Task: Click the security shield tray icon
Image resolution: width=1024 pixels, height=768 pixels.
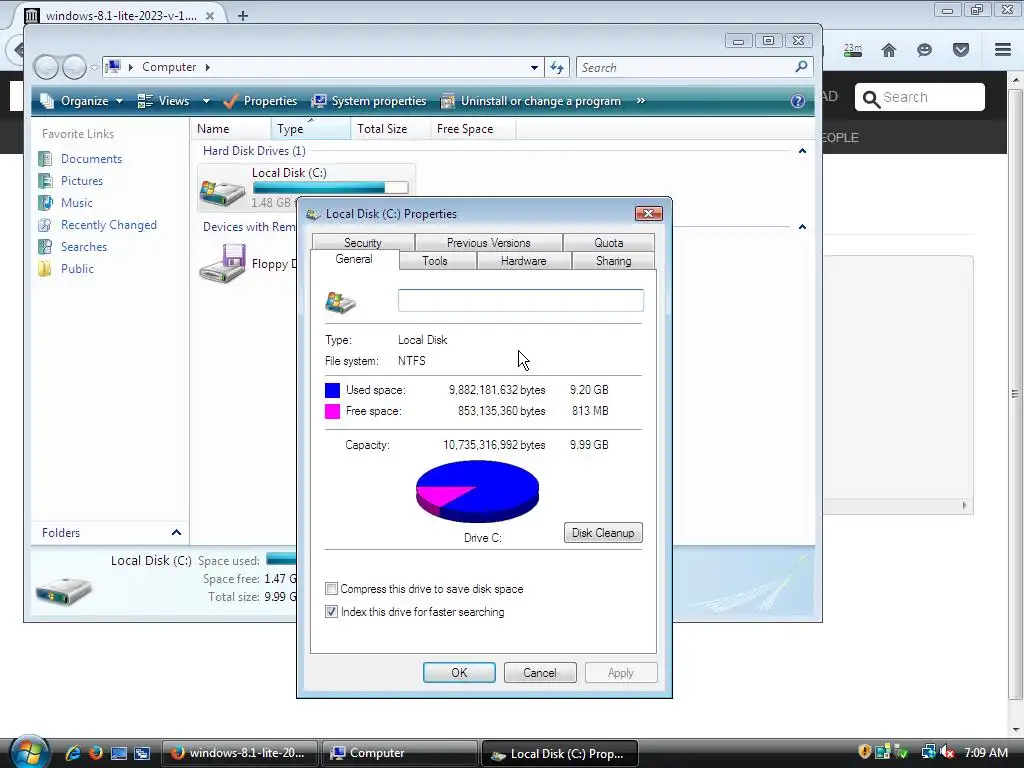Action: (x=865, y=752)
